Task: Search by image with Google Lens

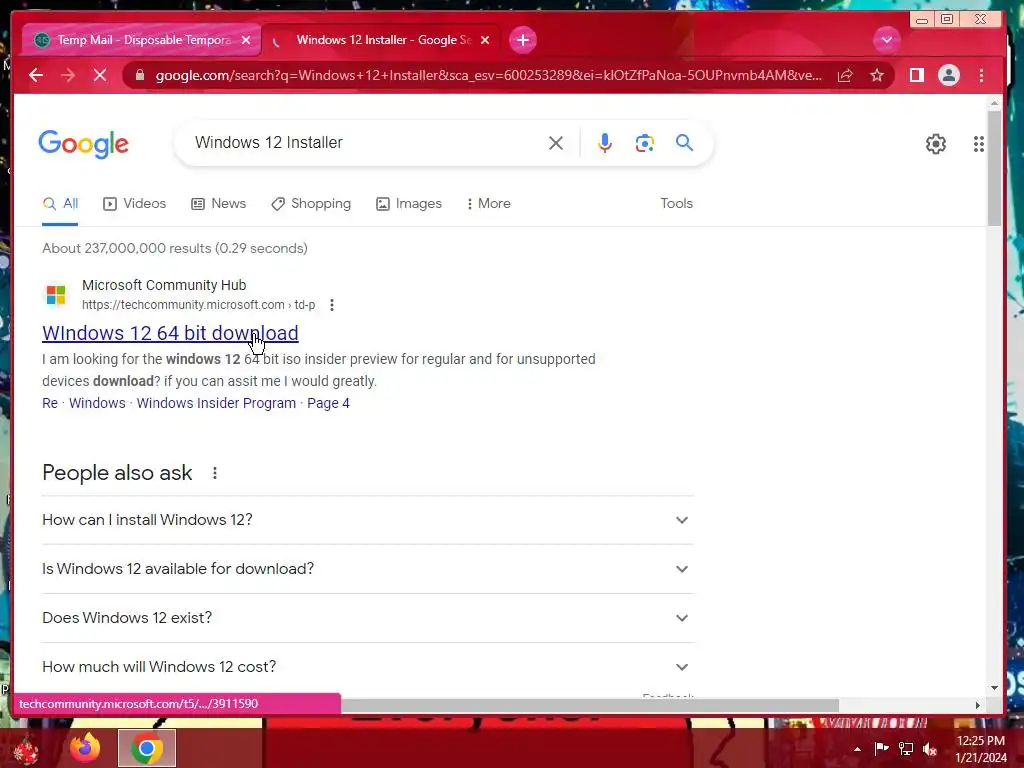Action: (x=645, y=143)
